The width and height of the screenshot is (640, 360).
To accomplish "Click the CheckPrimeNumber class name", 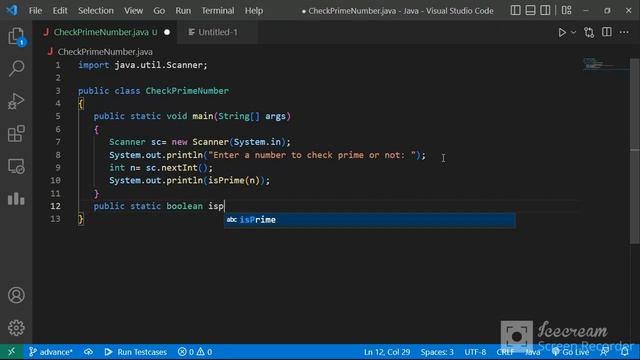I will coord(187,91).
